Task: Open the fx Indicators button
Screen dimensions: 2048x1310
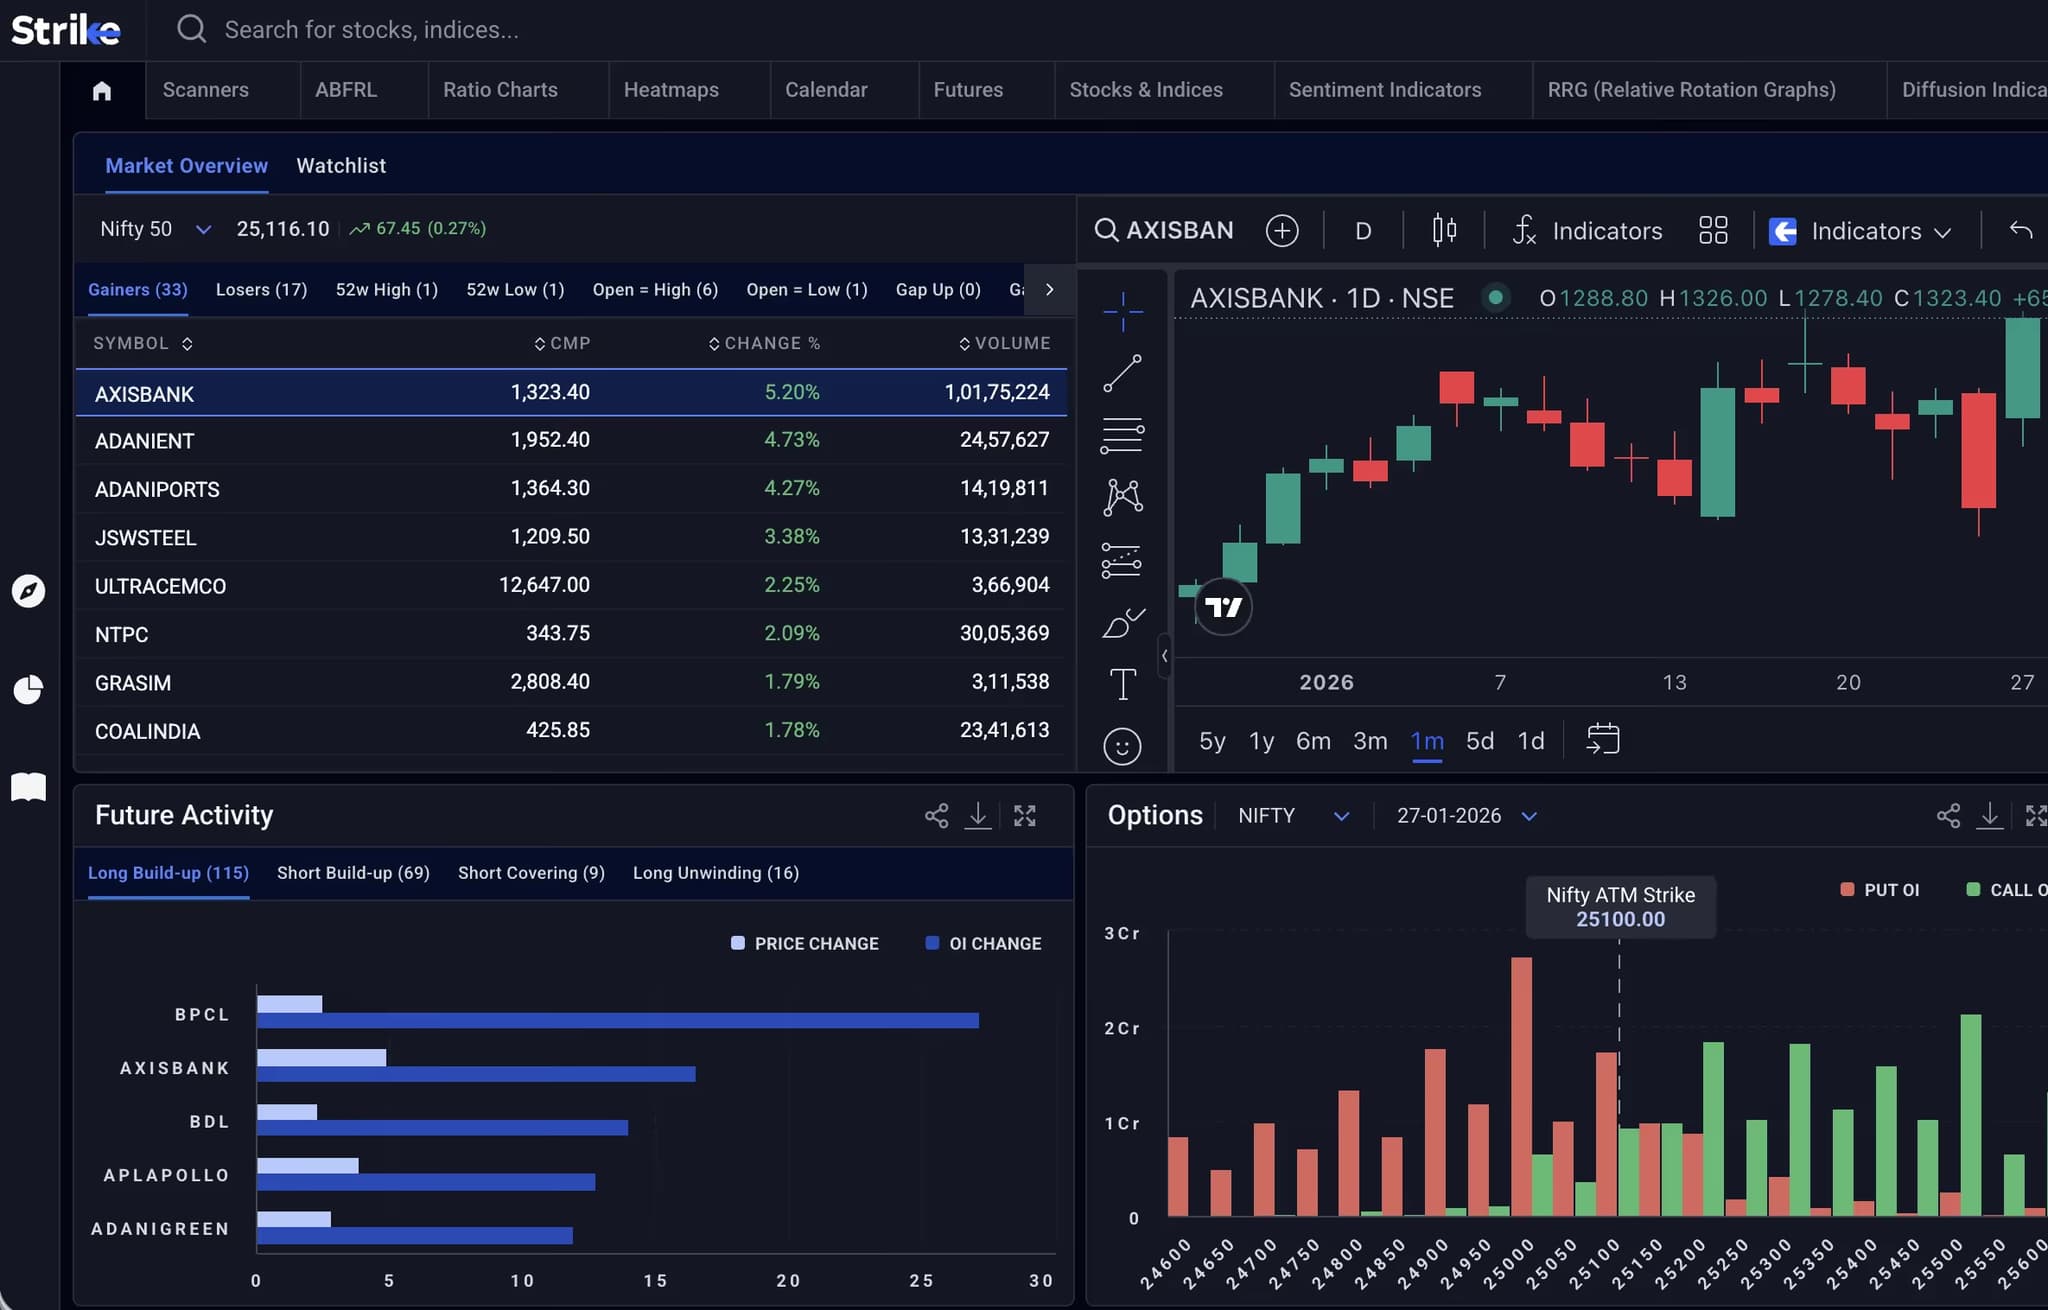Action: pyautogui.click(x=1586, y=231)
